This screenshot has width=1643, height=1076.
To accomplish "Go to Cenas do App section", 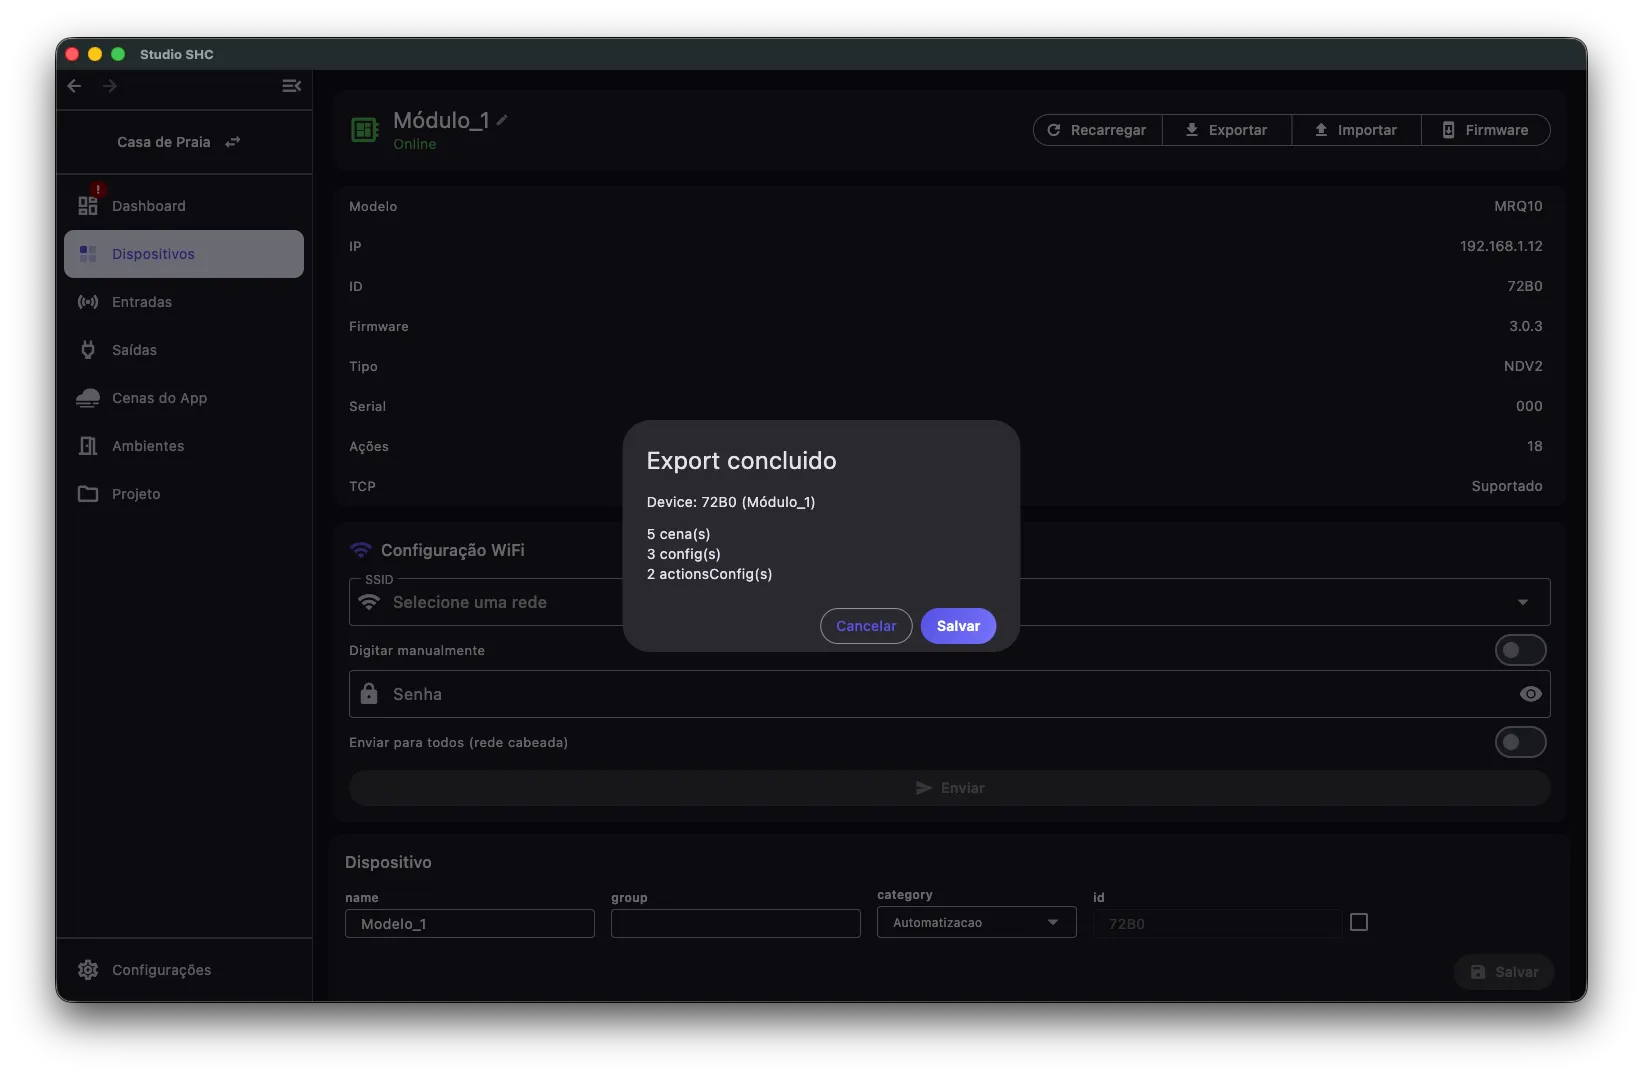I will coord(184,398).
